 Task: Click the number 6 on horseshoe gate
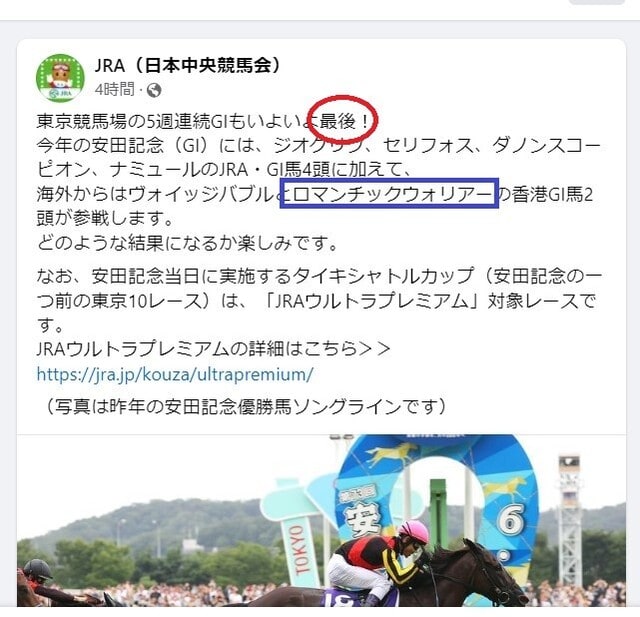[510, 519]
